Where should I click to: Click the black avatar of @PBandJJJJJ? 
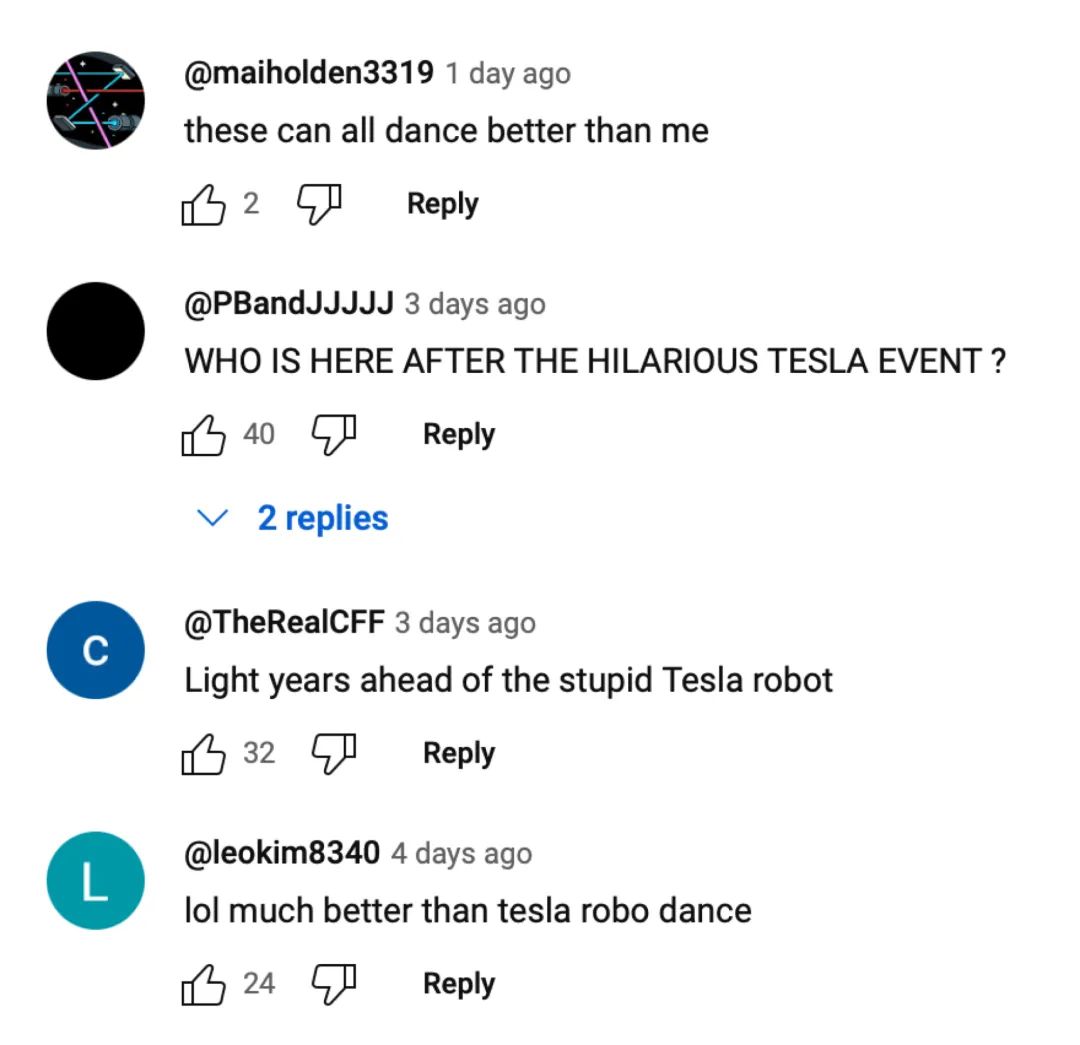[x=96, y=331]
